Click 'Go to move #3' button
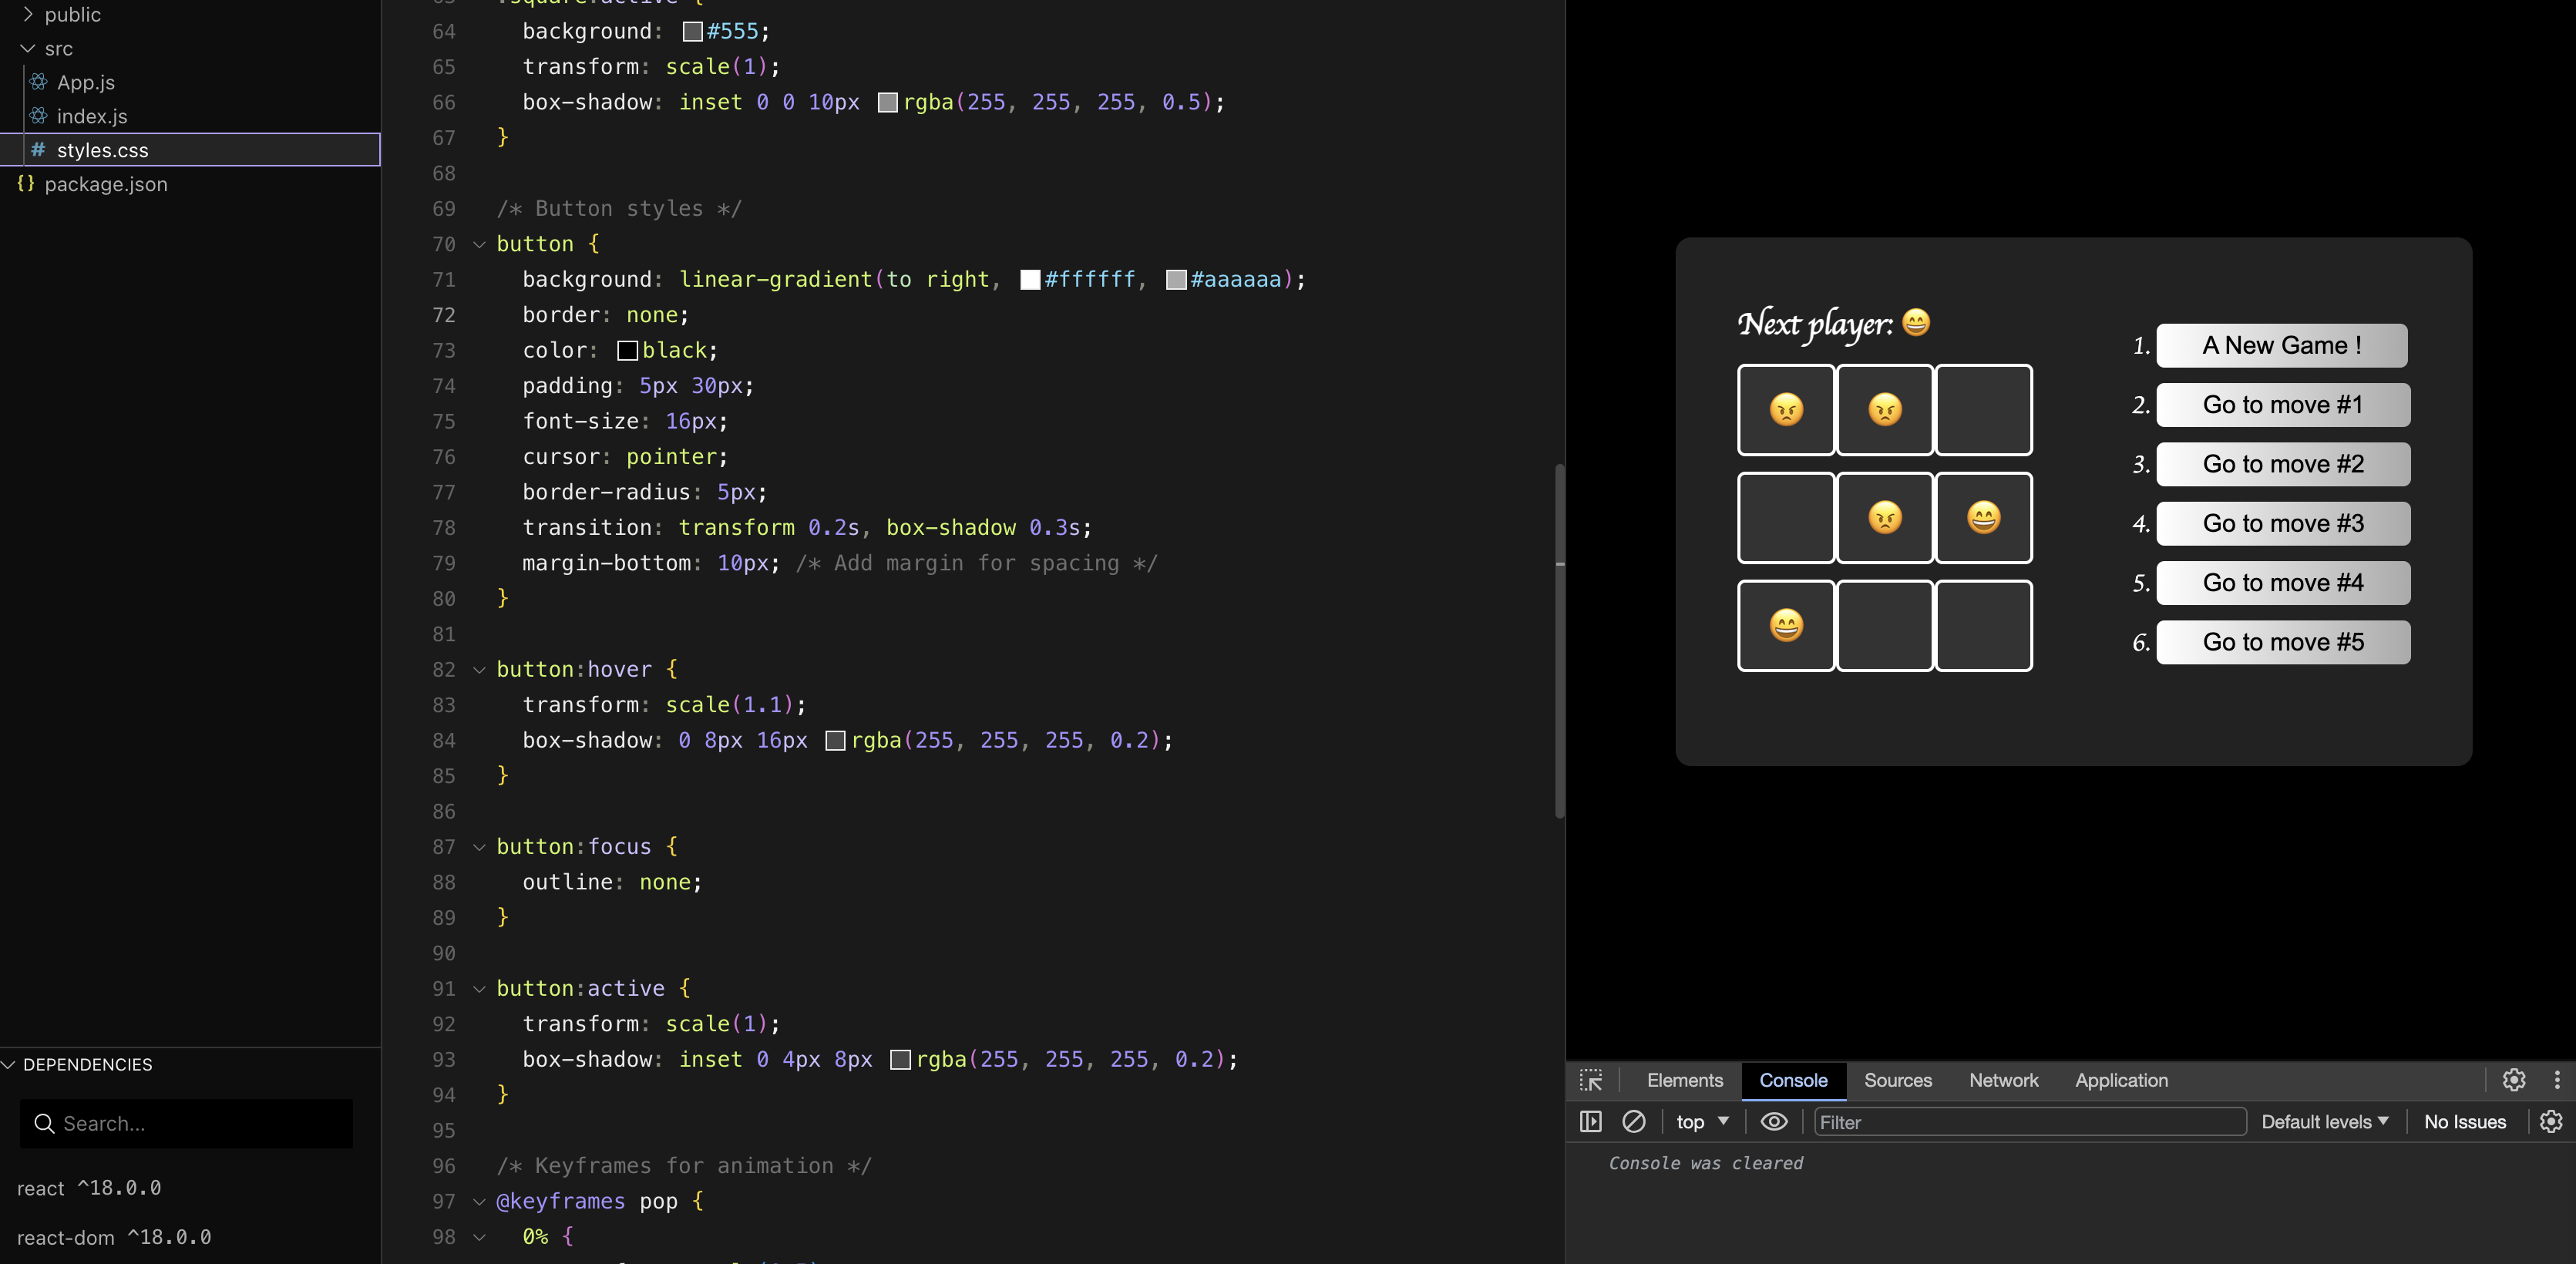The width and height of the screenshot is (2576, 1264). (x=2284, y=523)
